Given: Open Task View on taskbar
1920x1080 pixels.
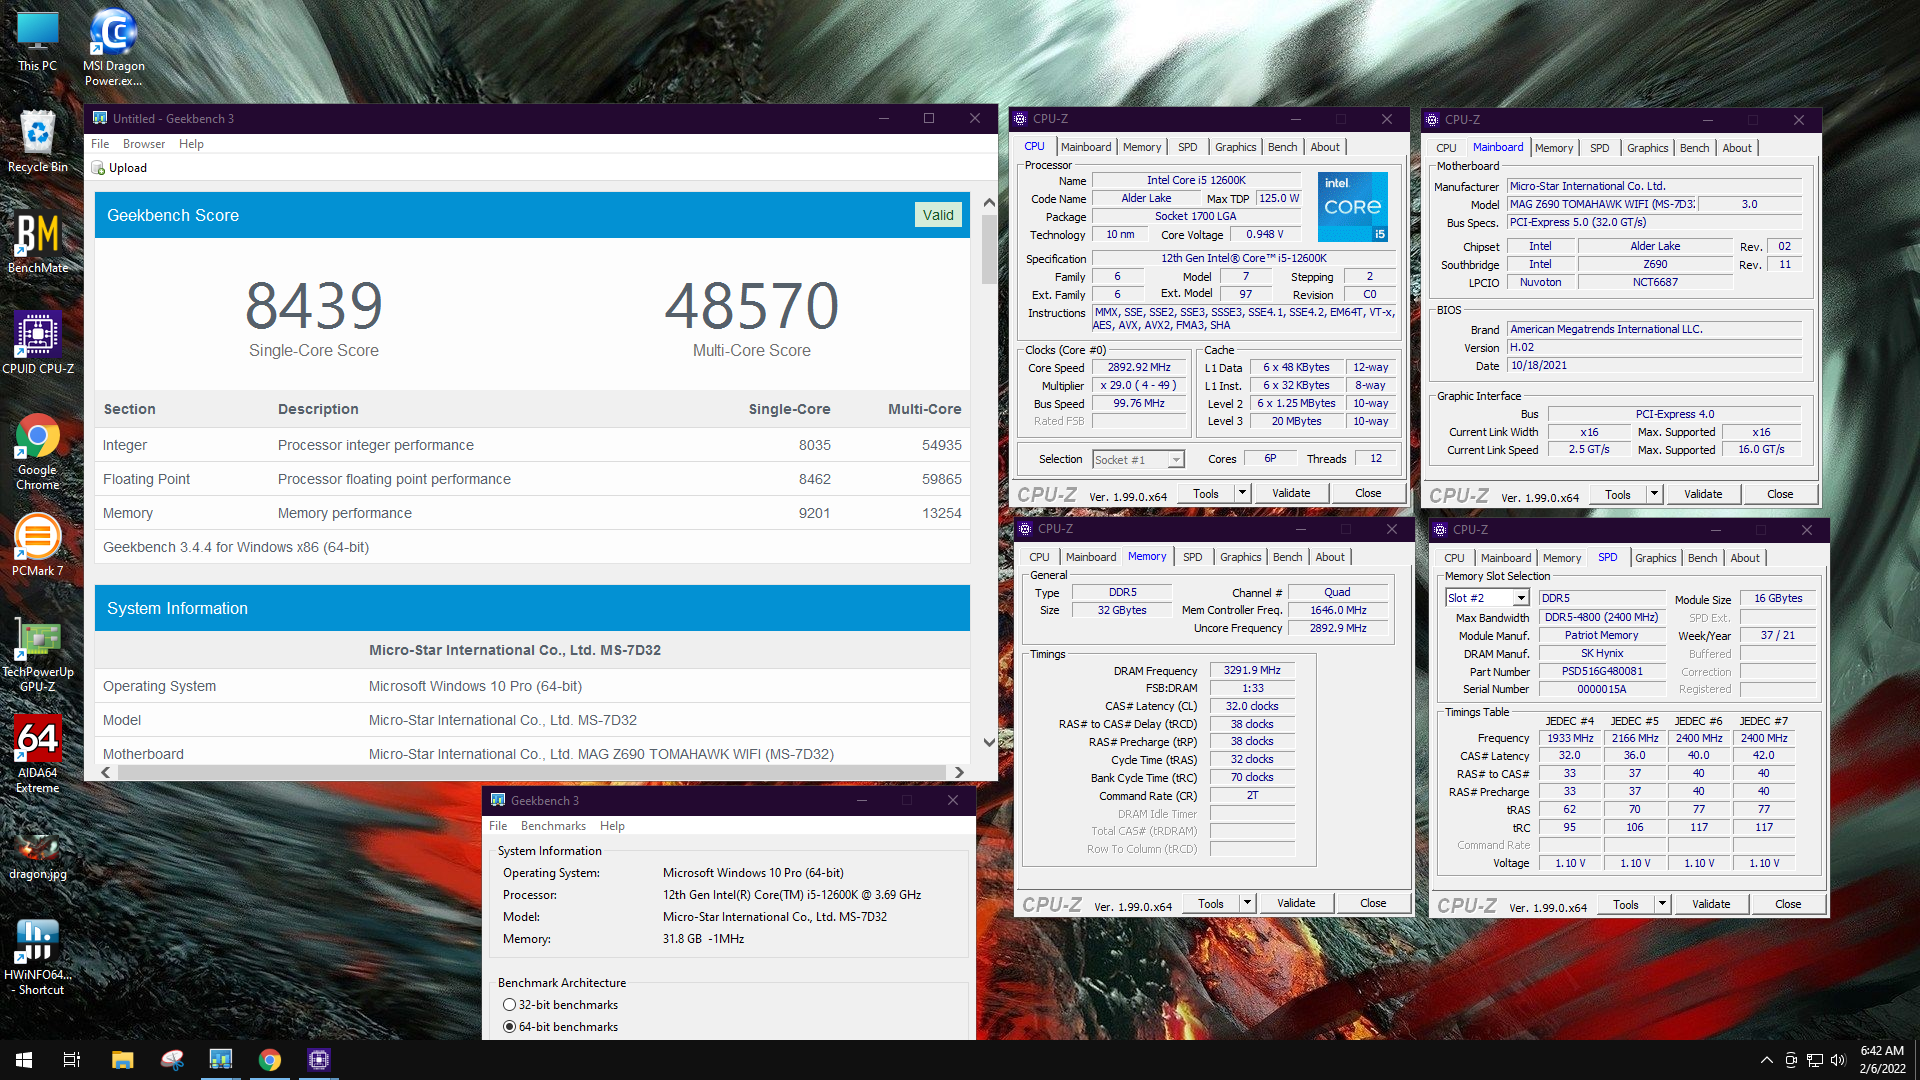Looking at the screenshot, I should [x=72, y=1060].
